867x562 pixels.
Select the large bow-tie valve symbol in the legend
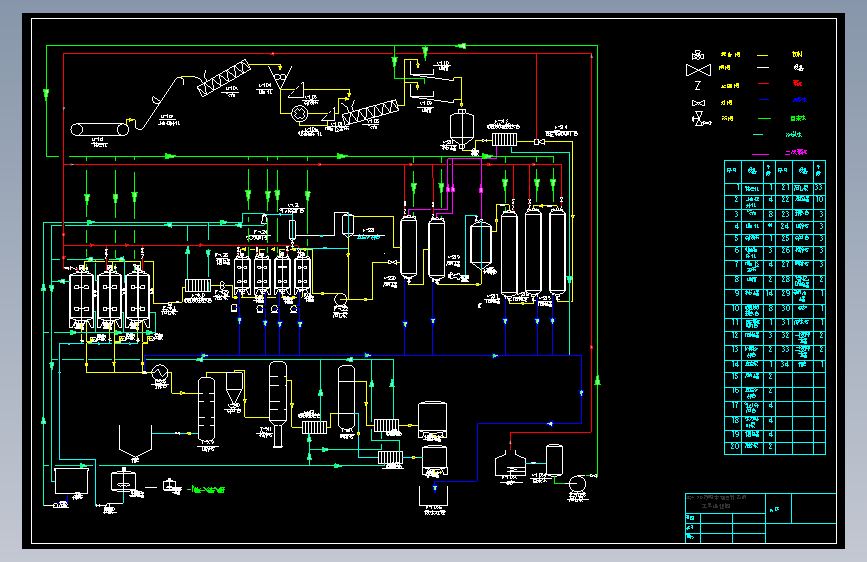click(698, 70)
